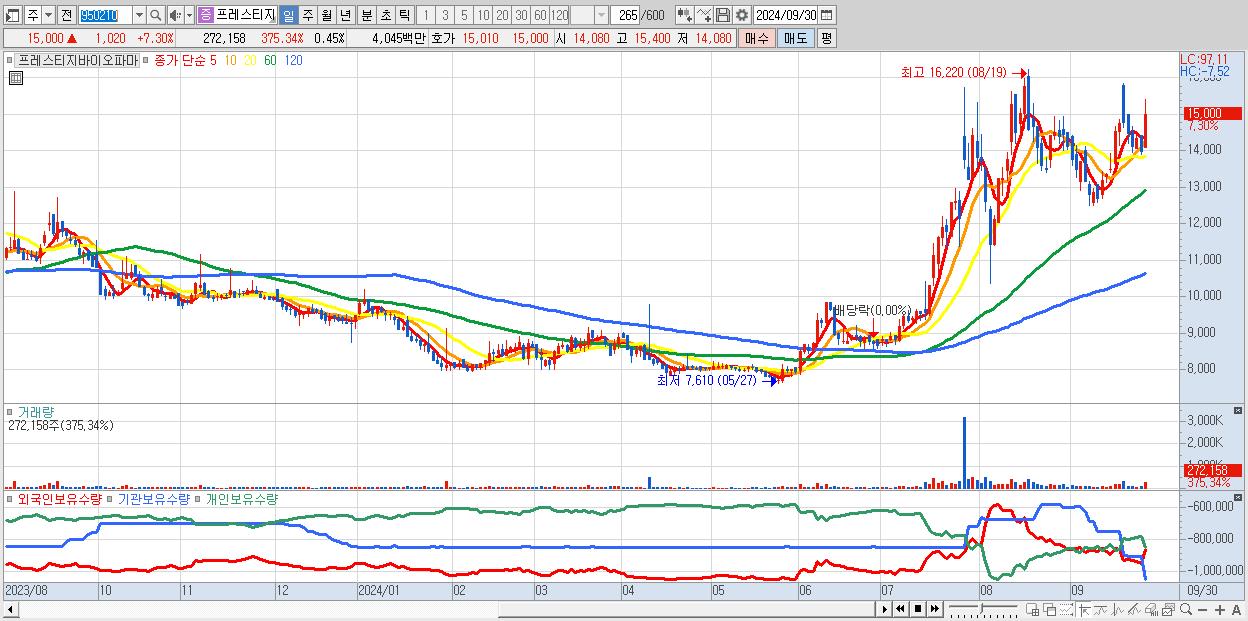
Task: Open the 주 type dropdown arrow
Action: [x=49, y=15]
